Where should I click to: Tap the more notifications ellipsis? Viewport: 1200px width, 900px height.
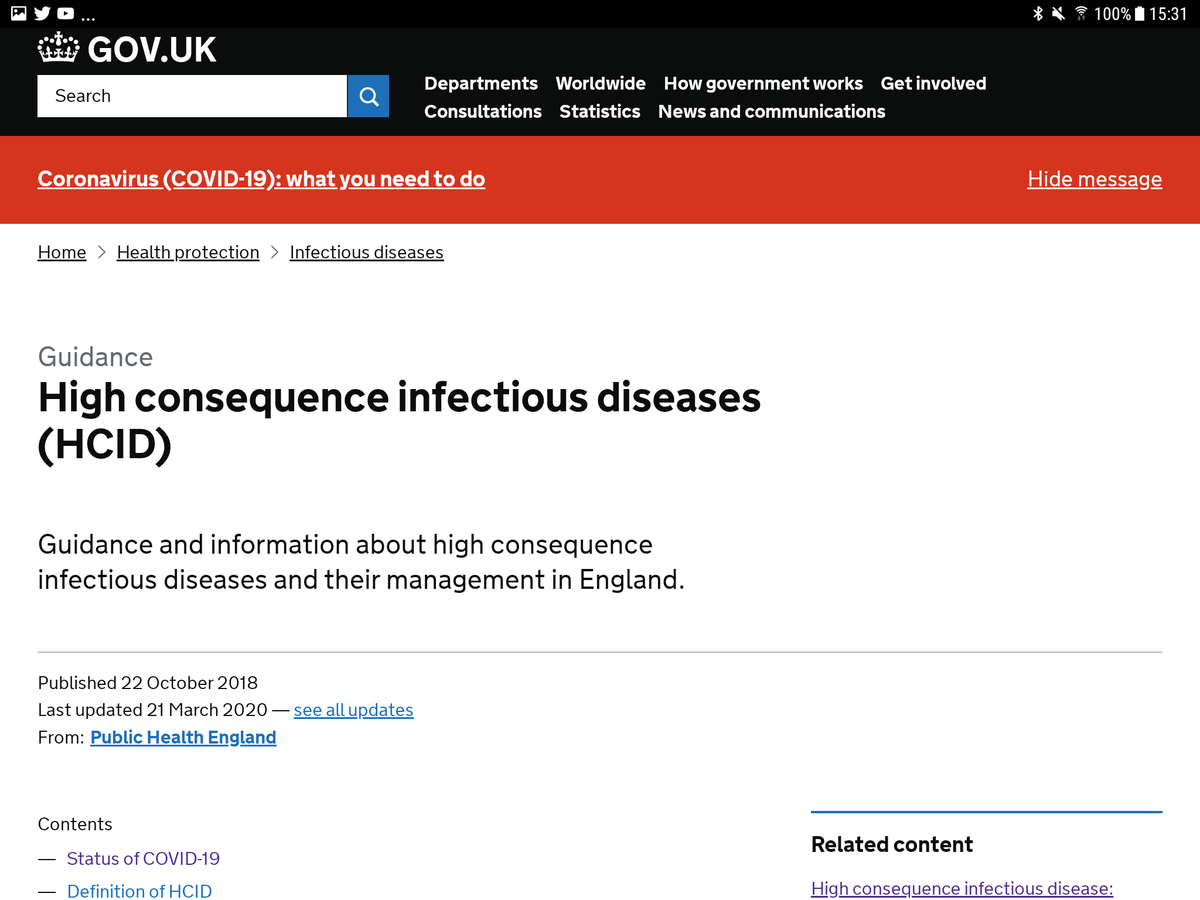tap(88, 18)
